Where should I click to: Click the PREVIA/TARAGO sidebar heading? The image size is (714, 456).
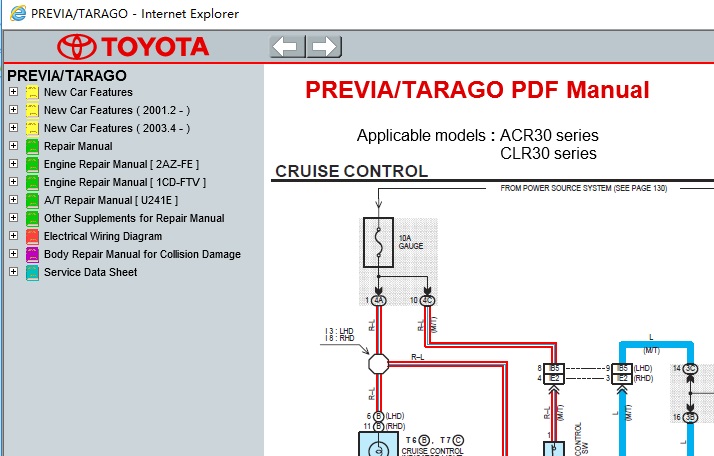(x=67, y=75)
